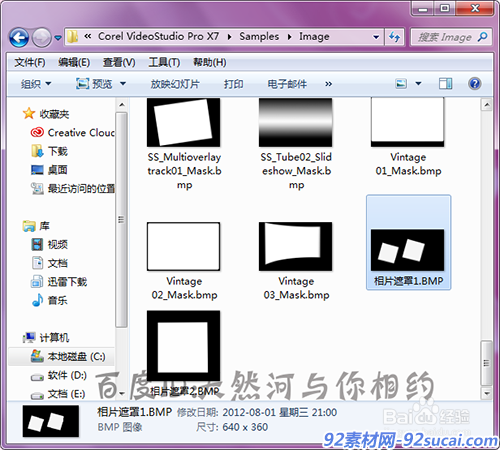Open the help question mark icon
Screen dimensions: 500x450
tap(475, 83)
